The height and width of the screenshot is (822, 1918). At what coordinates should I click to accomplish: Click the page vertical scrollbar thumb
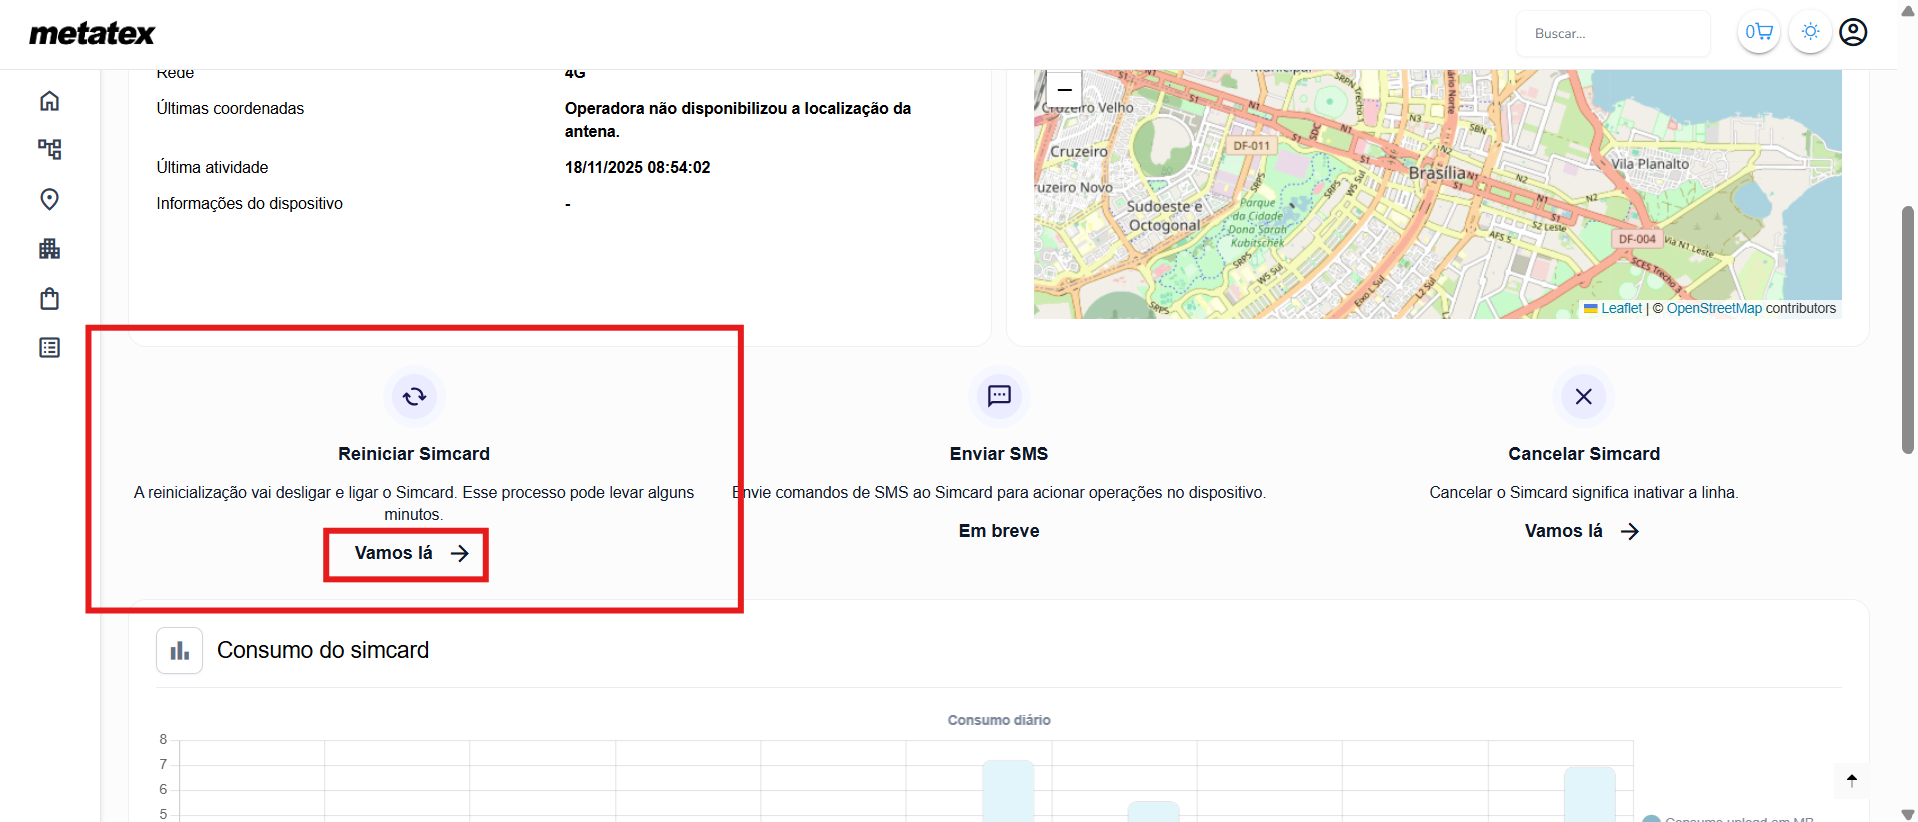click(1908, 330)
